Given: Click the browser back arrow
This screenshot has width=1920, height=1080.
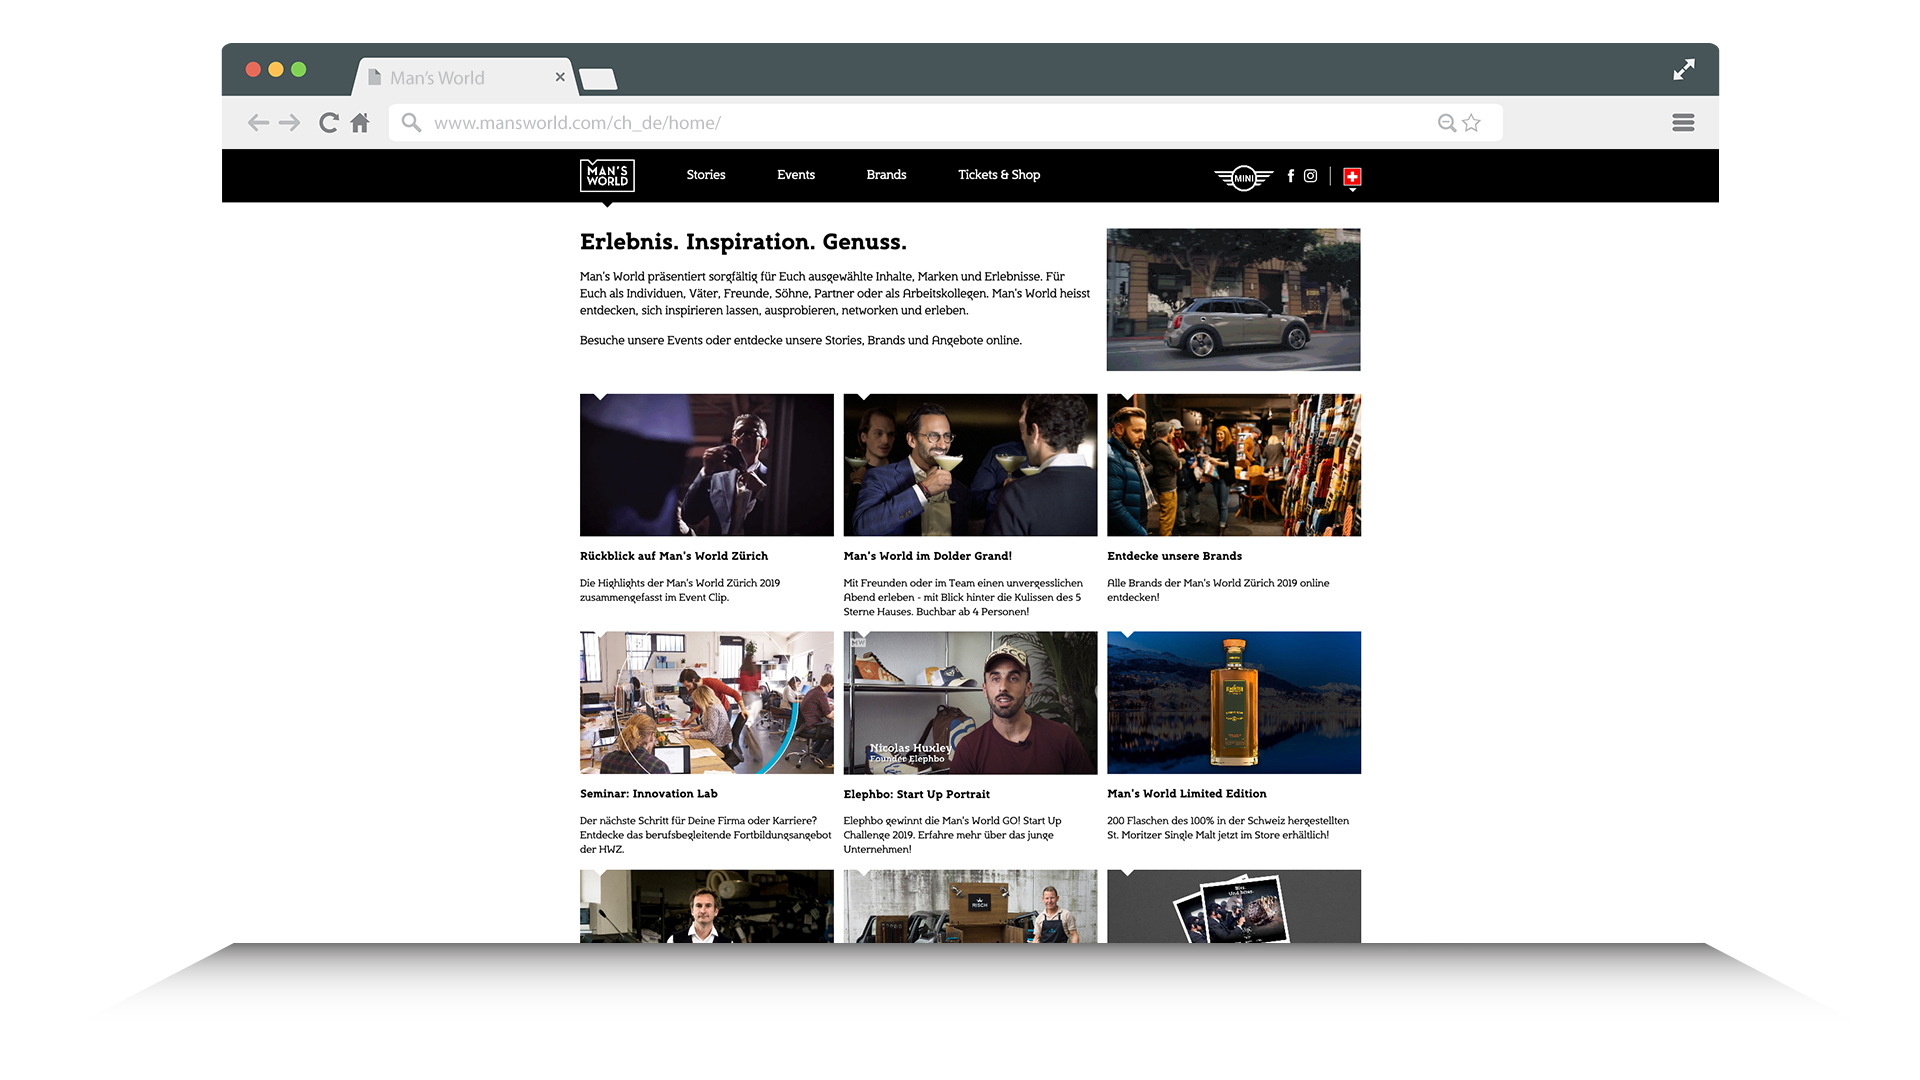Looking at the screenshot, I should pyautogui.click(x=258, y=123).
